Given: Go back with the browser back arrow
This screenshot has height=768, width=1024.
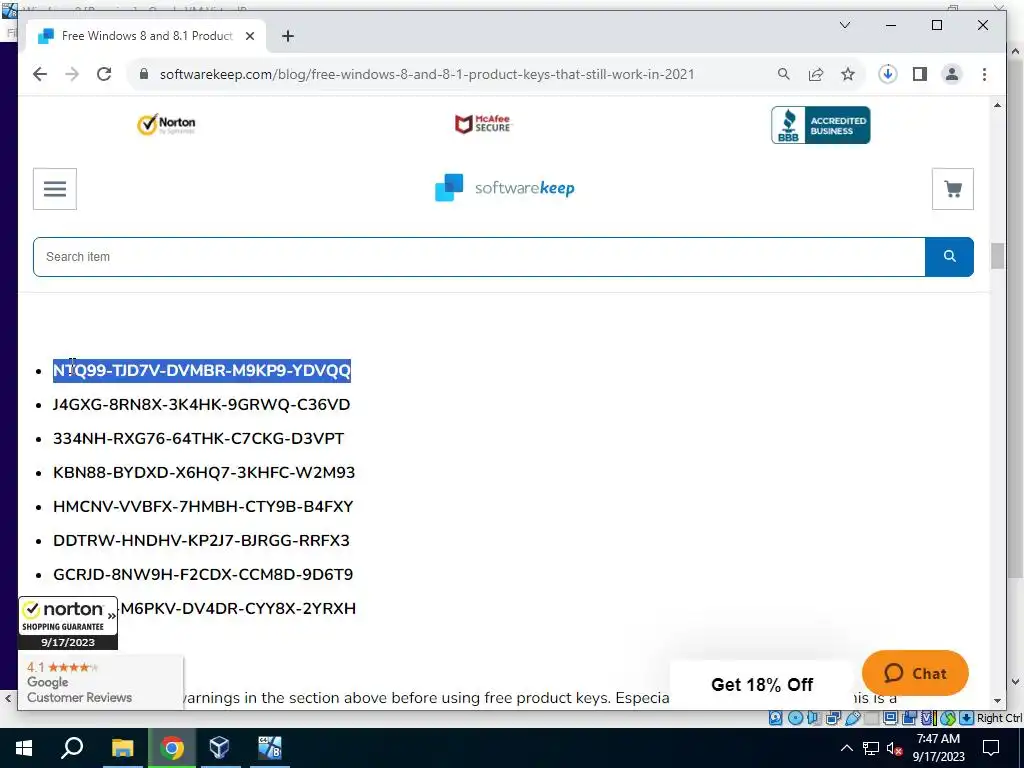Looking at the screenshot, I should (40, 74).
